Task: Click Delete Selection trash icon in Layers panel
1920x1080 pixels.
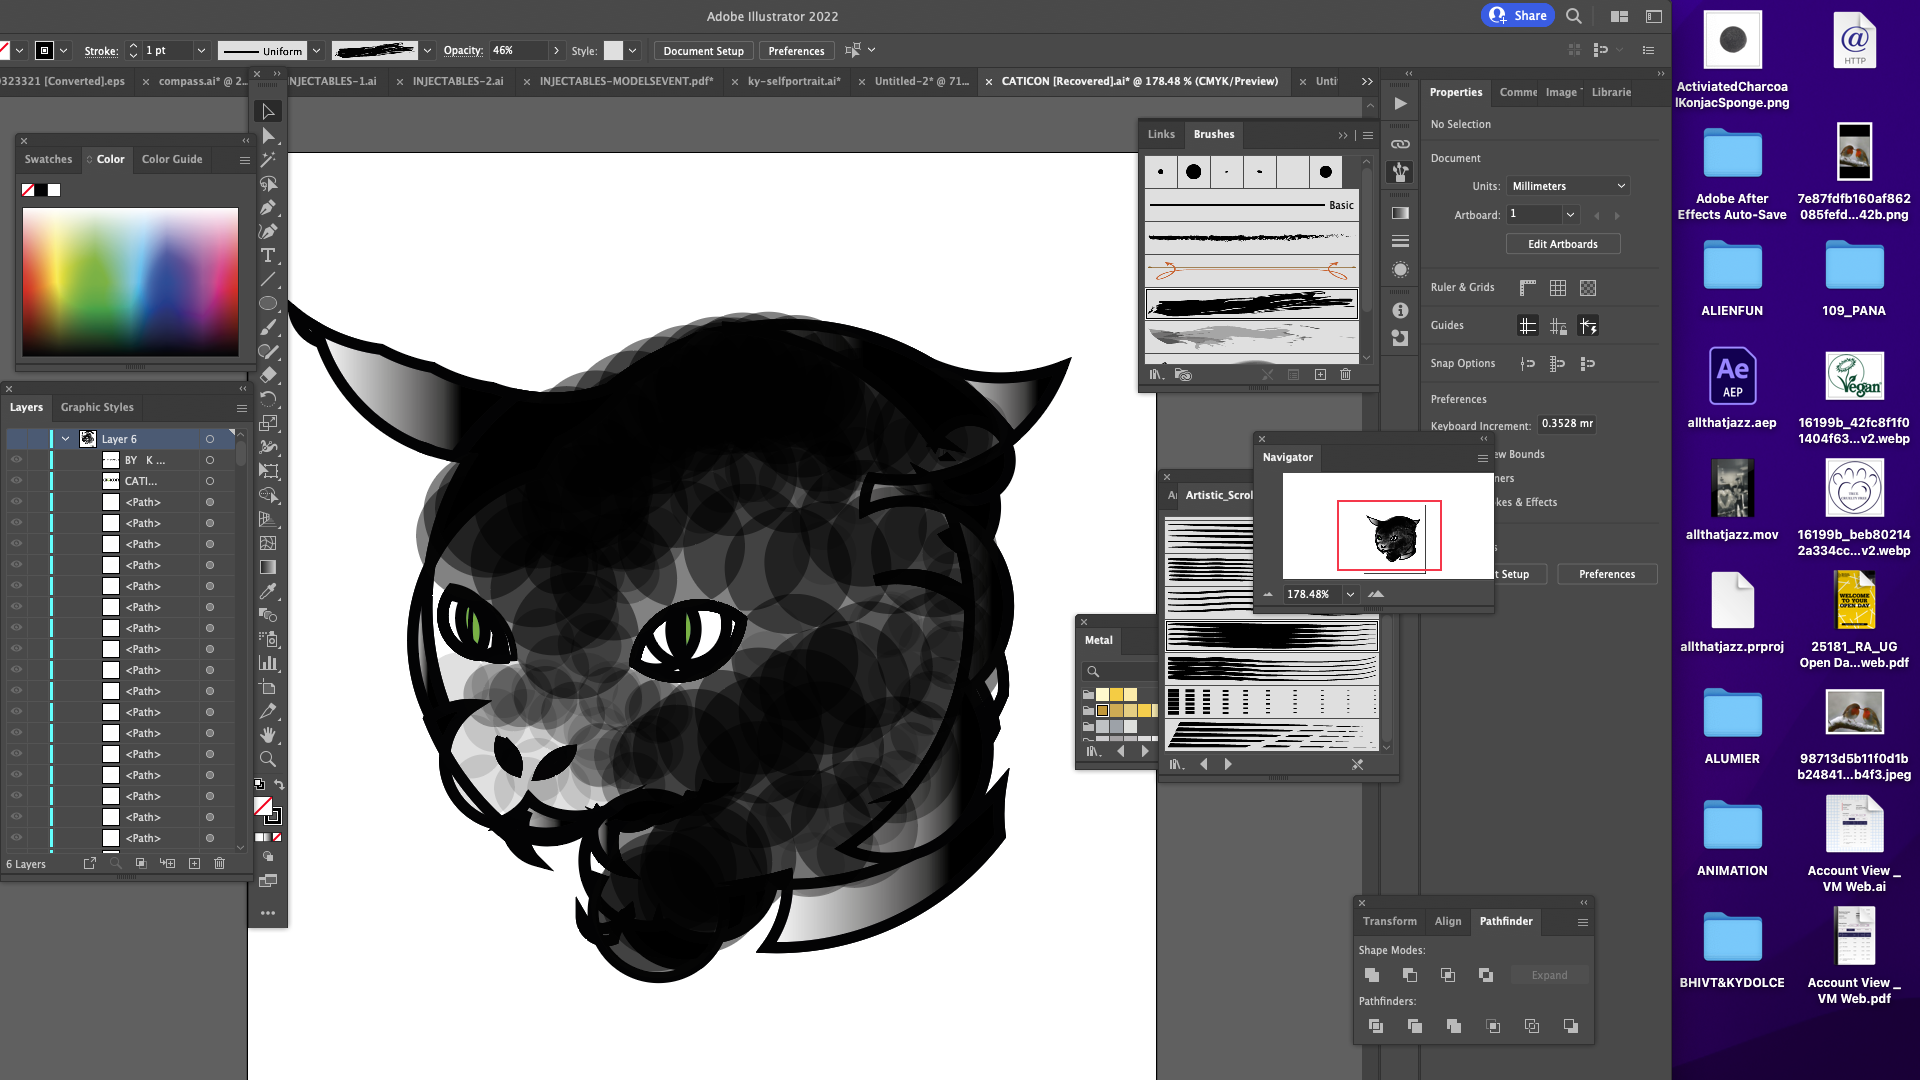Action: [x=220, y=863]
